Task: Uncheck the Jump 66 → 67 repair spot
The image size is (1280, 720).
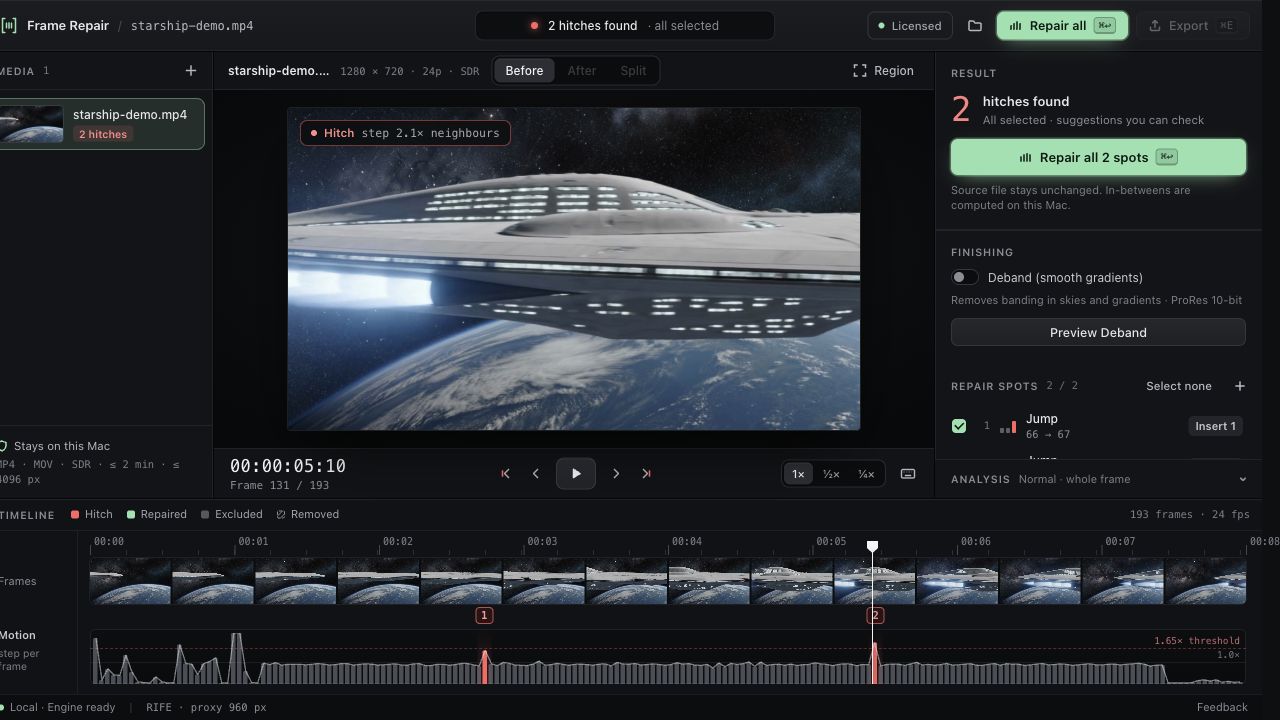Action: [x=959, y=426]
